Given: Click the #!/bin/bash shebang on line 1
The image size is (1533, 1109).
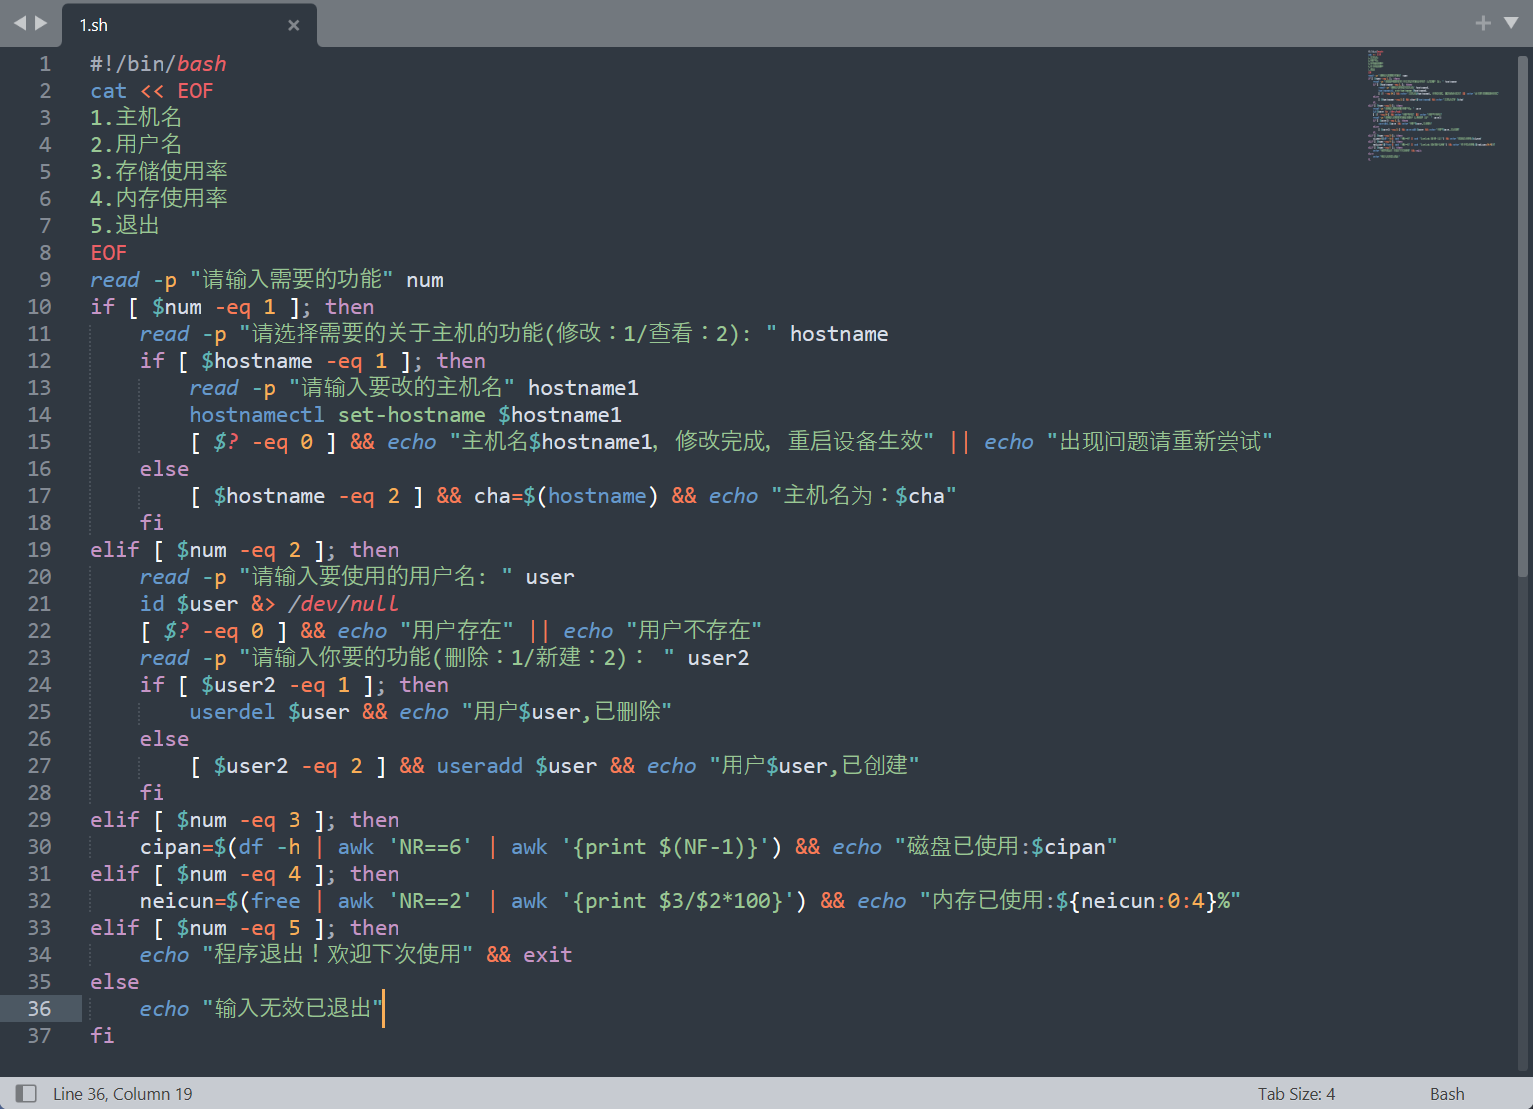Looking at the screenshot, I should (x=158, y=63).
